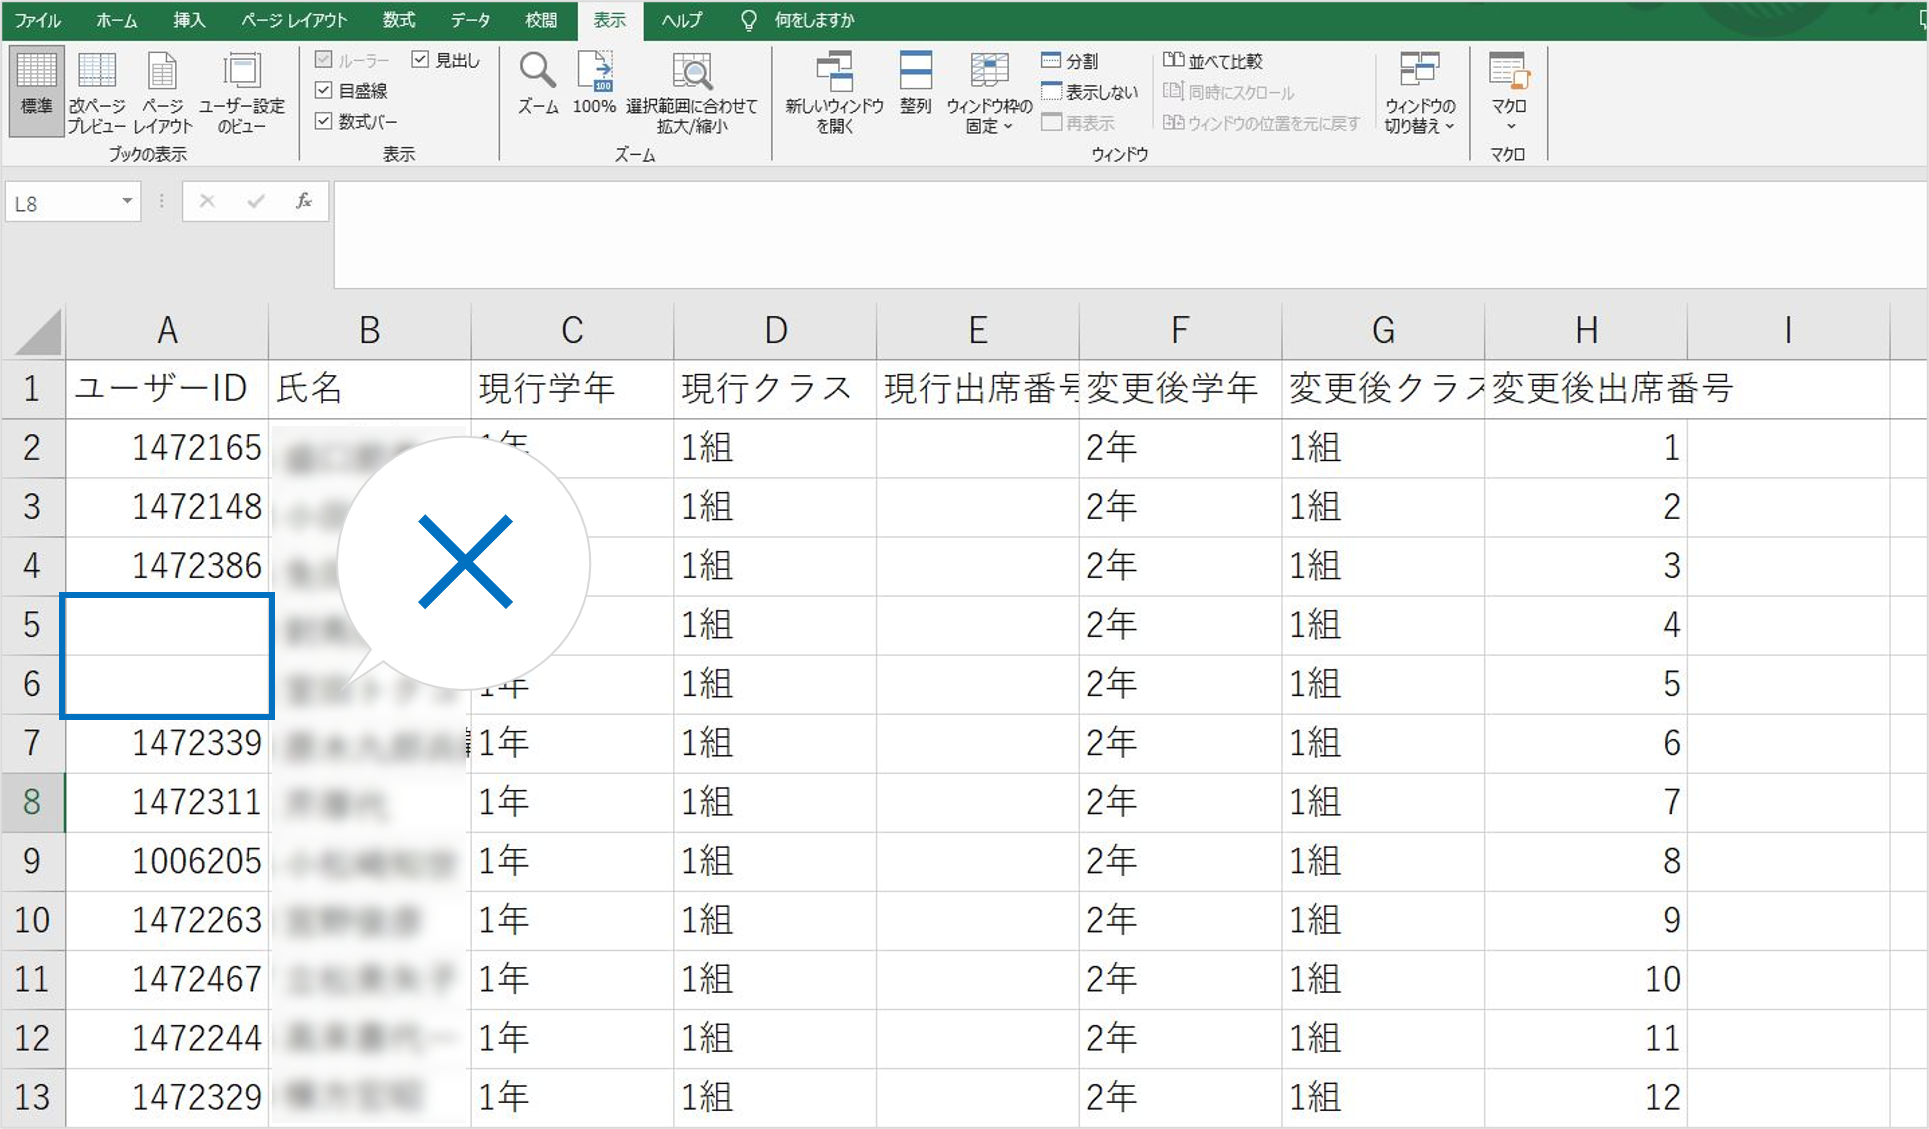Open the Data (データ) ribbon tab
The width and height of the screenshot is (1929, 1129).
pos(470,20)
